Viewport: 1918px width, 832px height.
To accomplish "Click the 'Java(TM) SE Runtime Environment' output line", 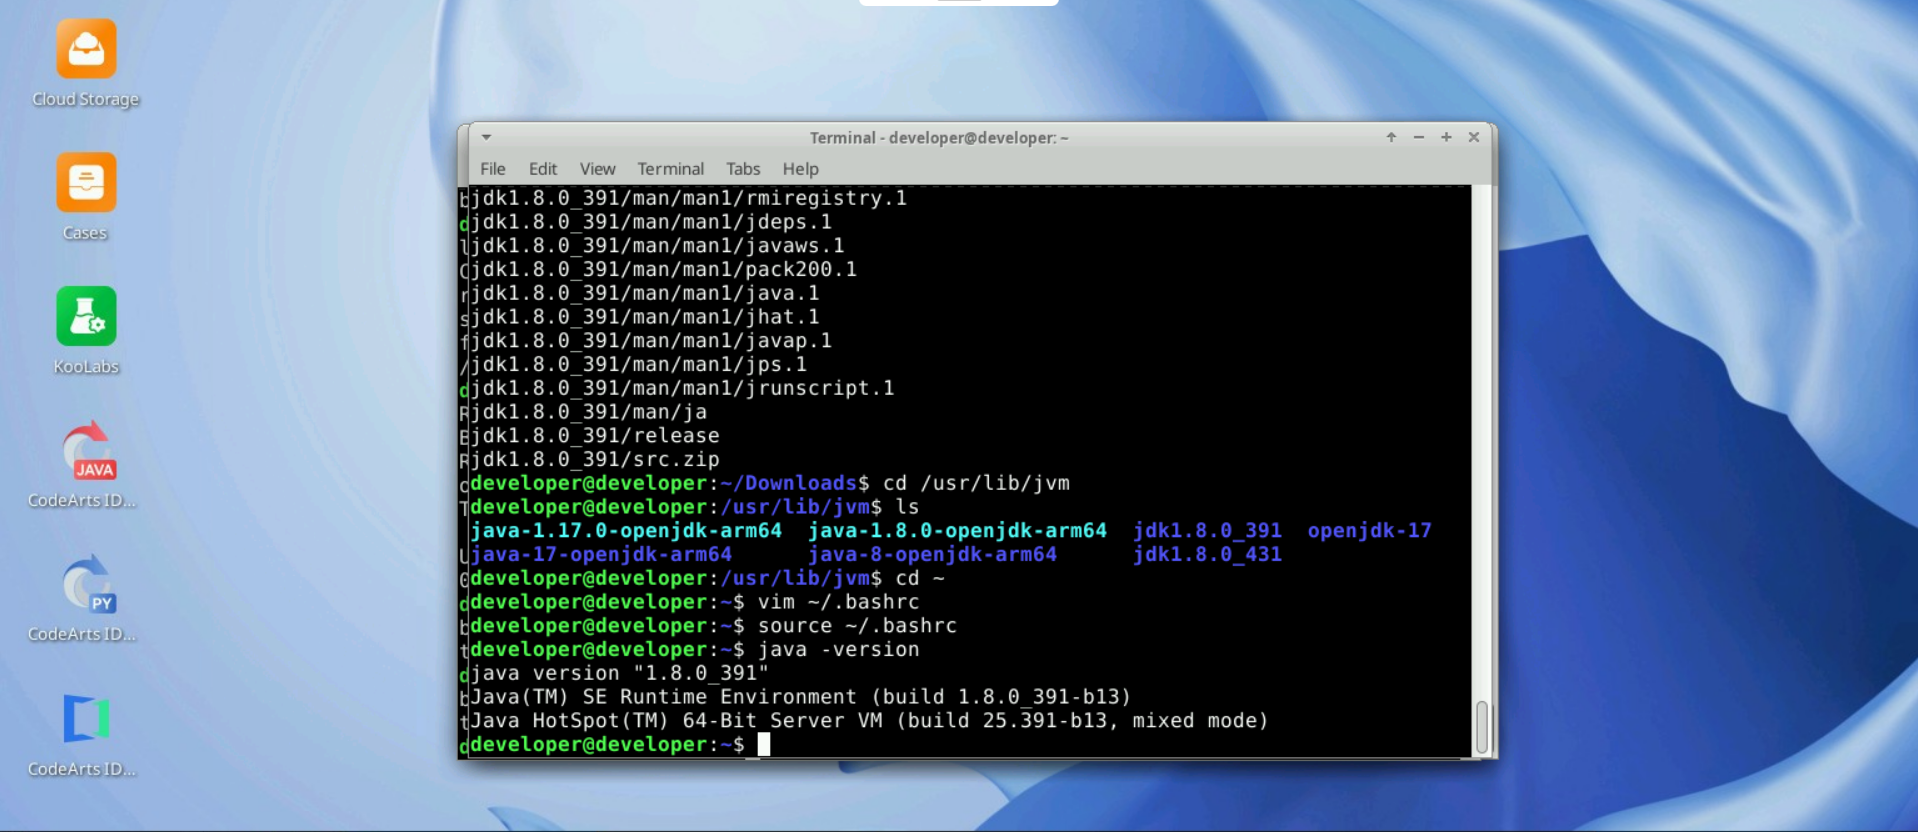I will tap(801, 697).
